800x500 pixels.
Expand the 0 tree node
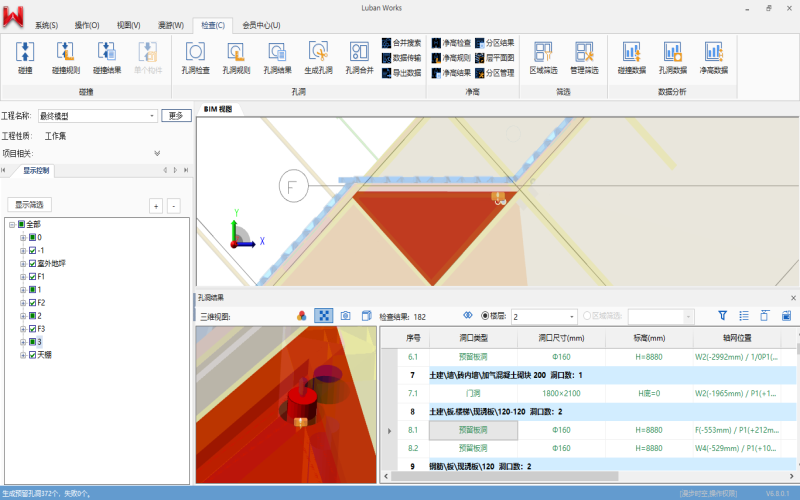(x=23, y=237)
